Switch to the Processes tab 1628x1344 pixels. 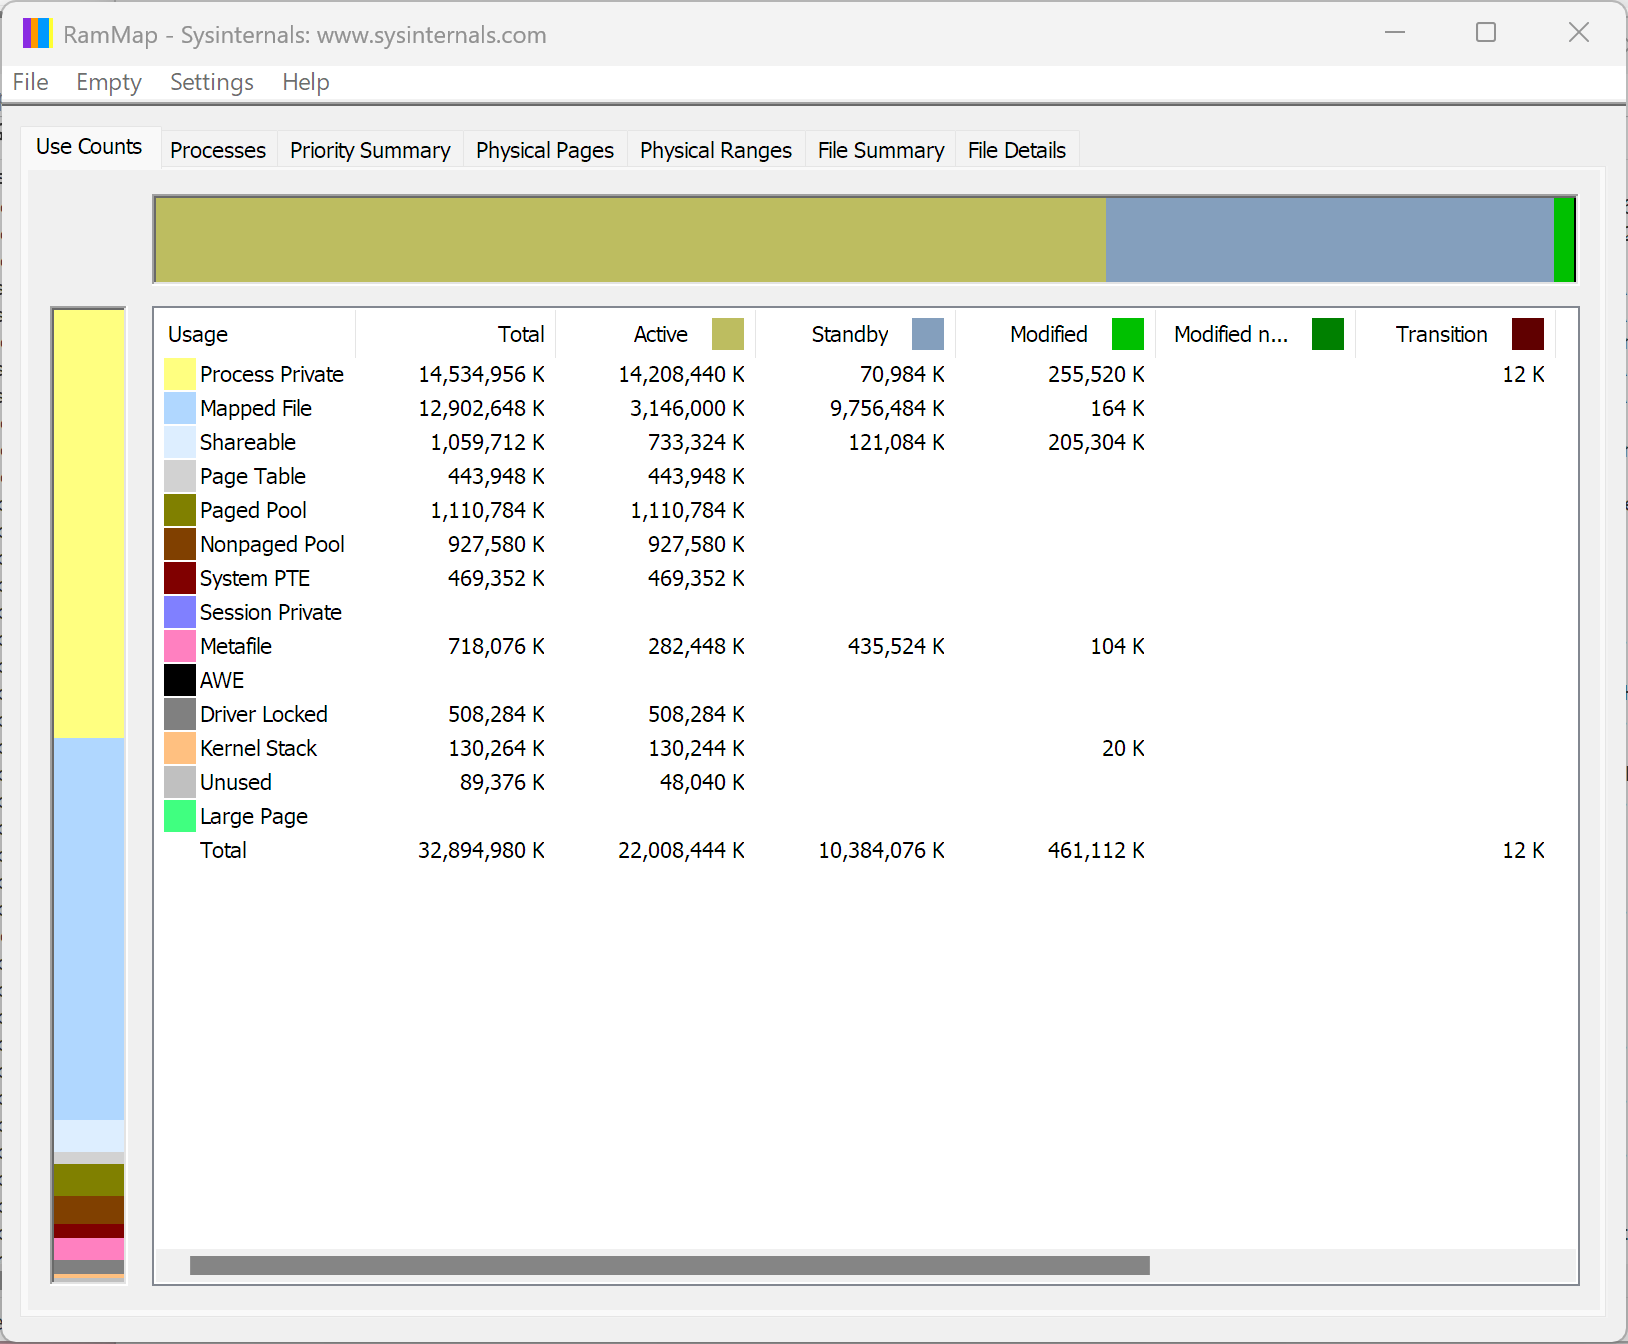point(218,150)
